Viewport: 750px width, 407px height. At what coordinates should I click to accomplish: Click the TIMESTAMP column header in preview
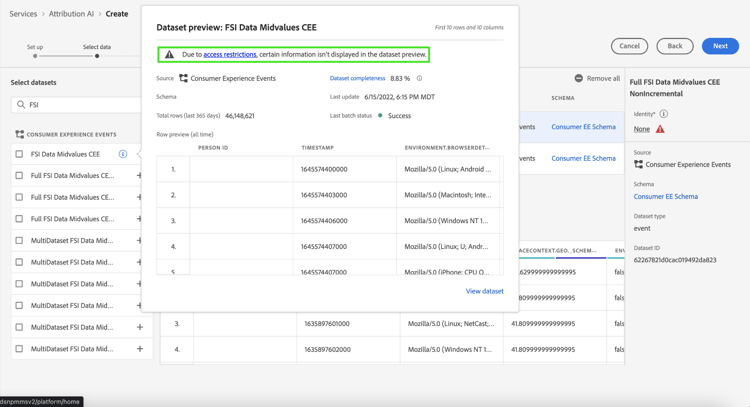point(318,148)
